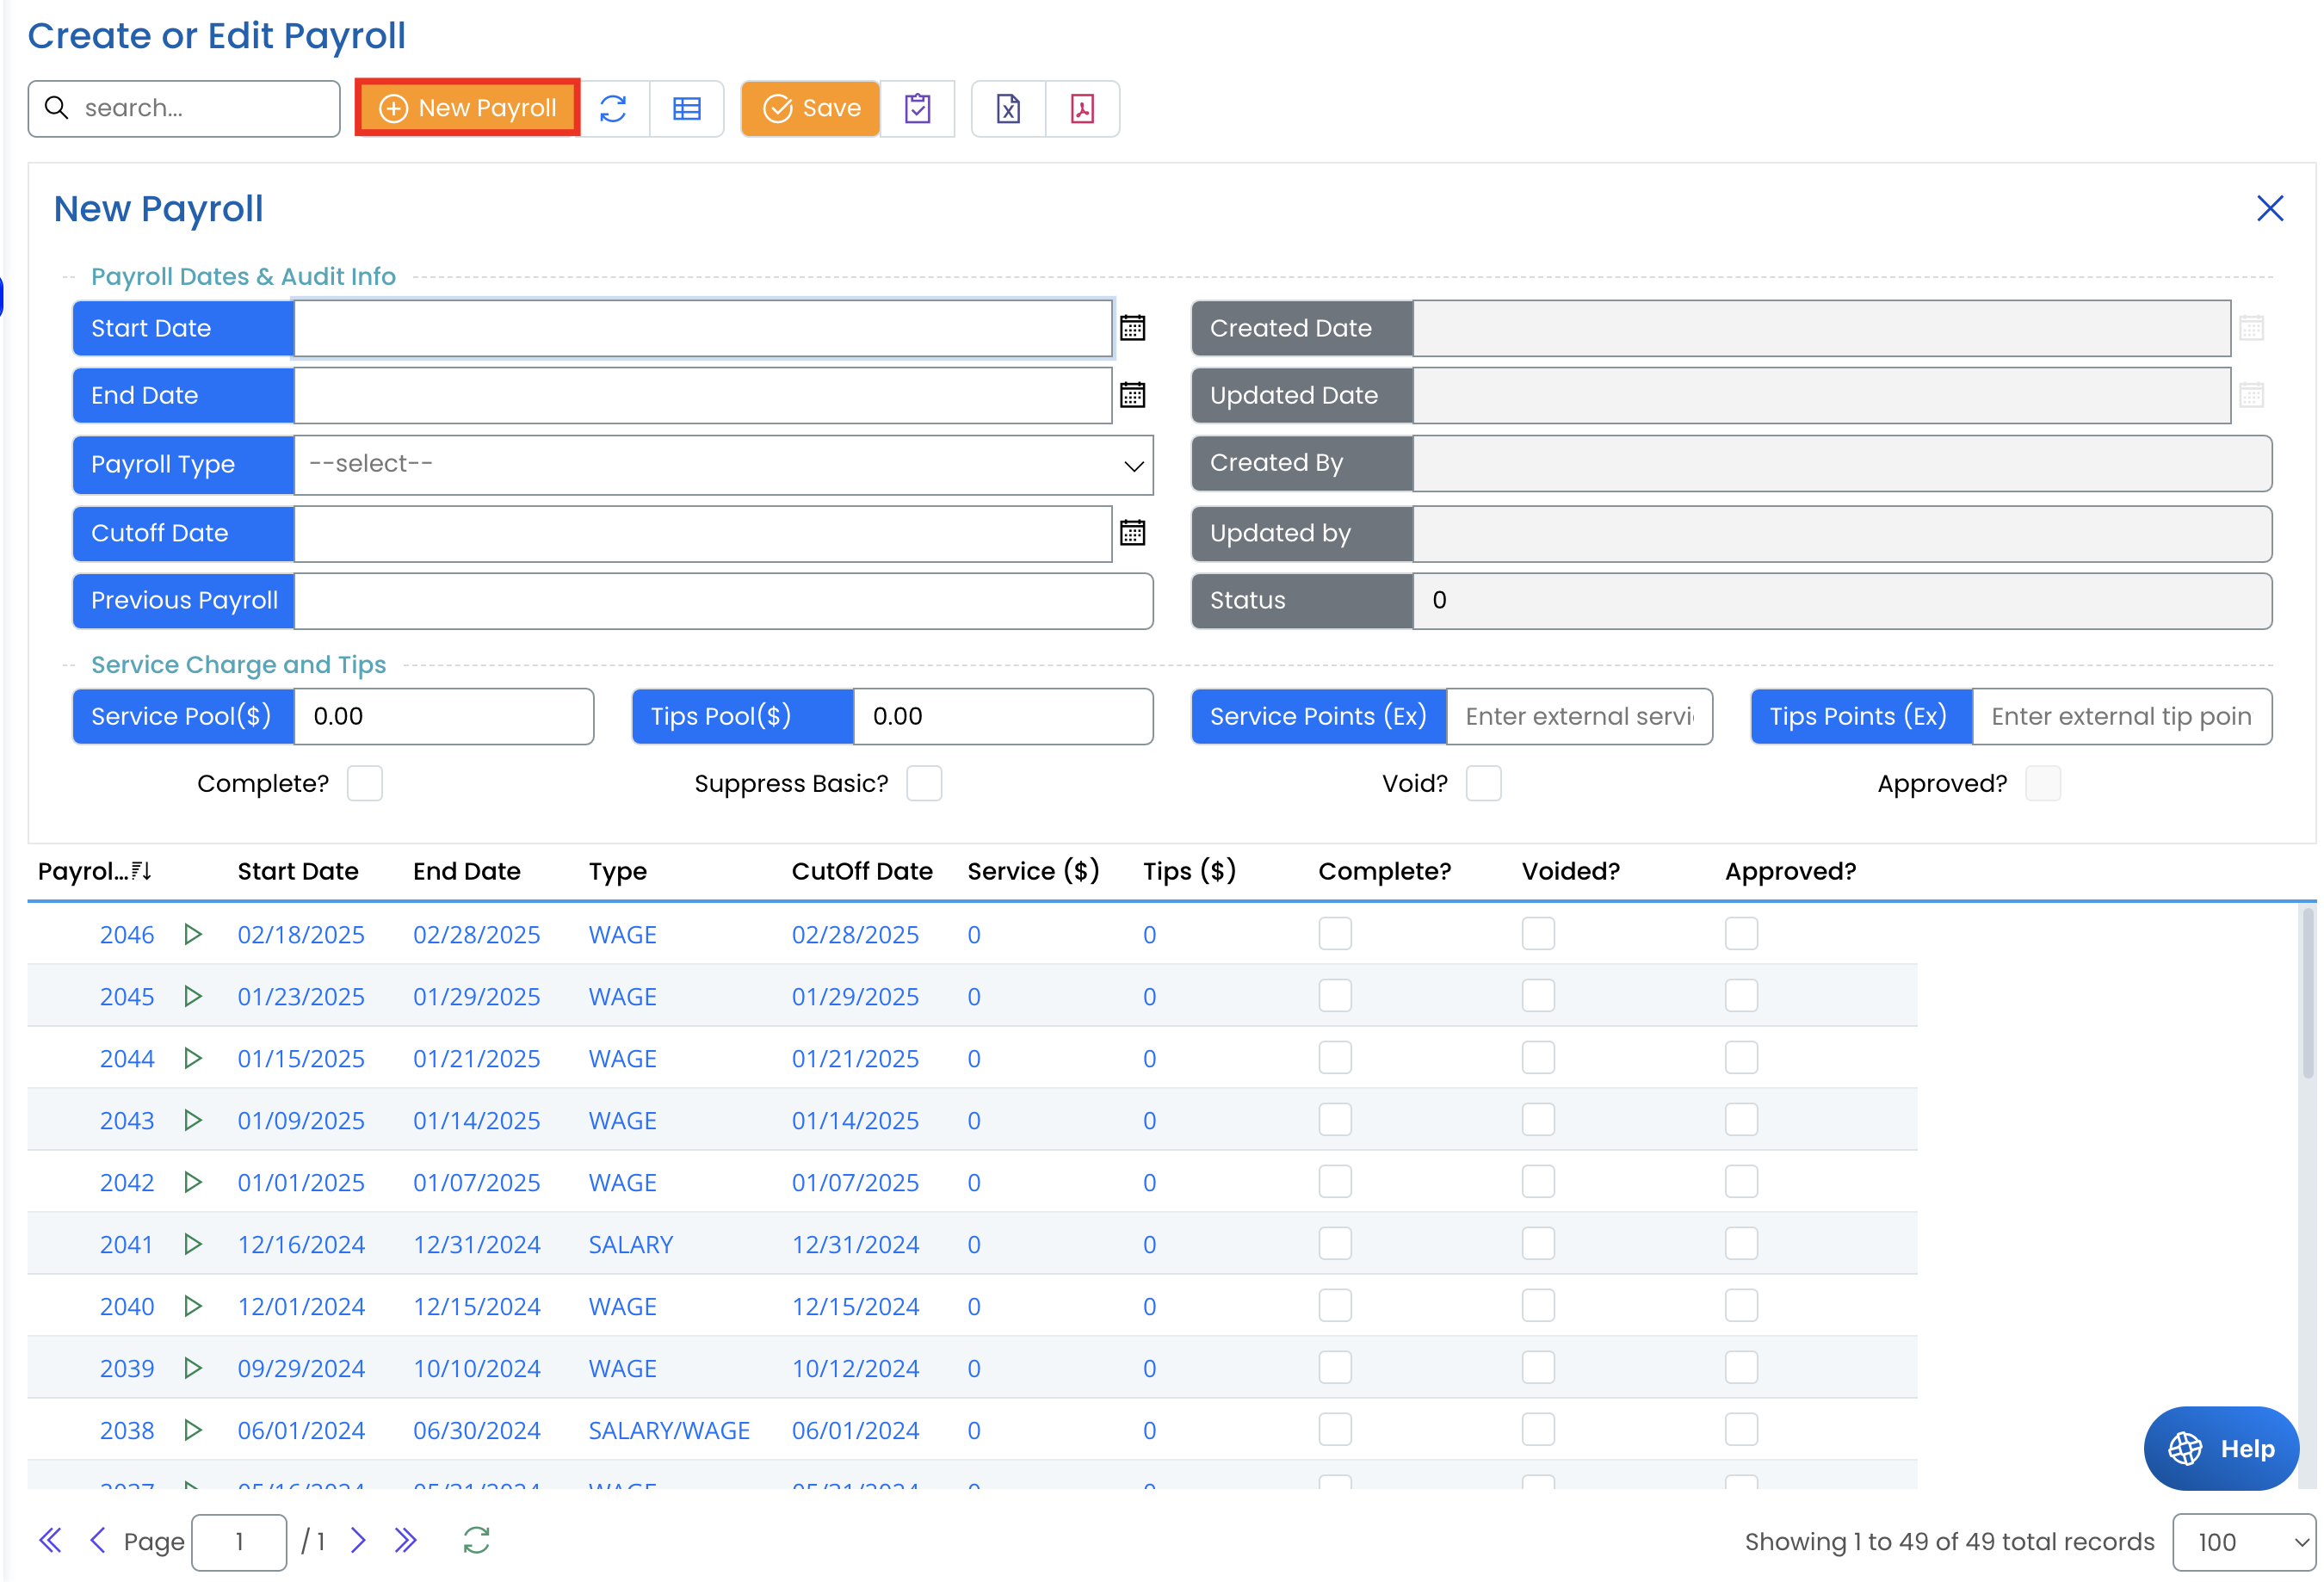2324x1582 pixels.
Task: Expand payroll 2046 row triangle
Action: pos(193,934)
